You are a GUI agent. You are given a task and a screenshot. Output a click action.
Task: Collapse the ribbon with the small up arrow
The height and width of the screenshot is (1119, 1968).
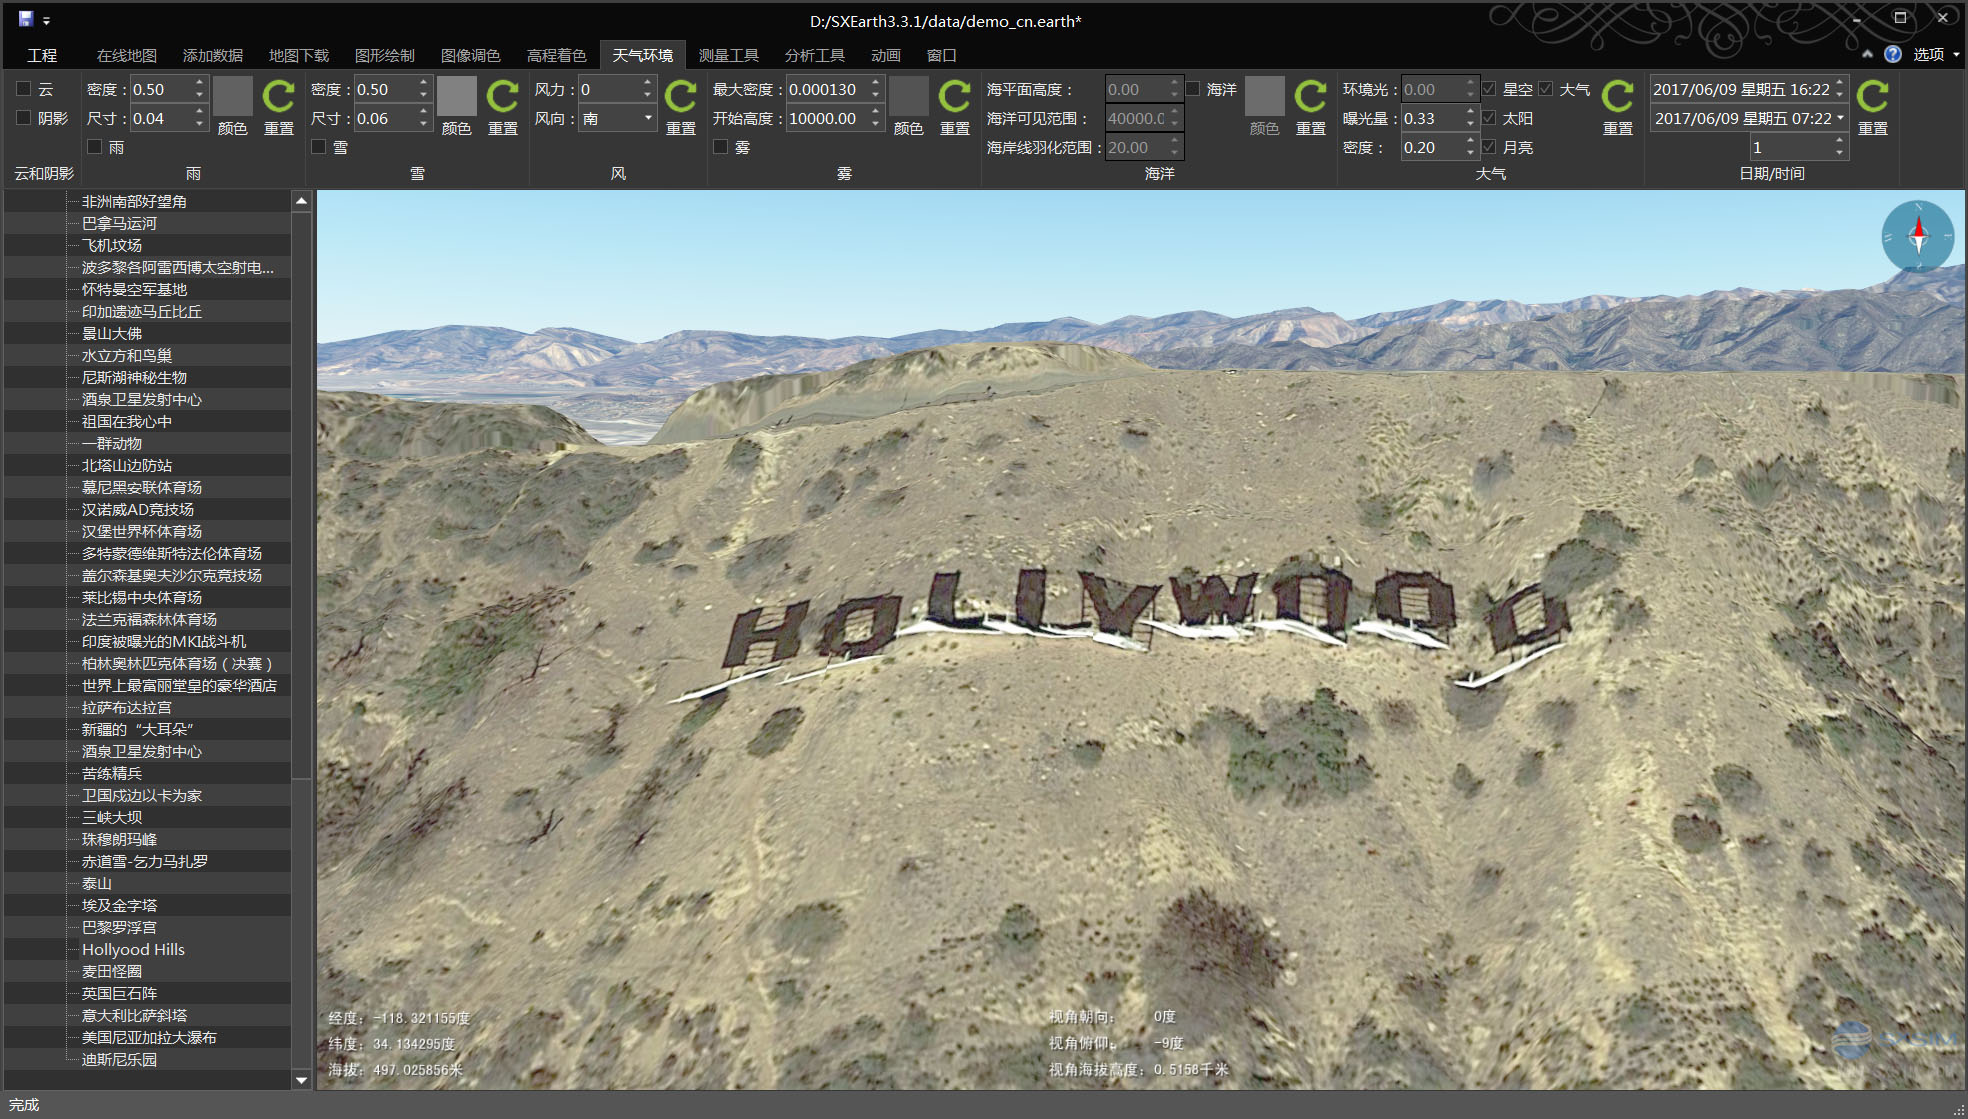pyautogui.click(x=1867, y=54)
